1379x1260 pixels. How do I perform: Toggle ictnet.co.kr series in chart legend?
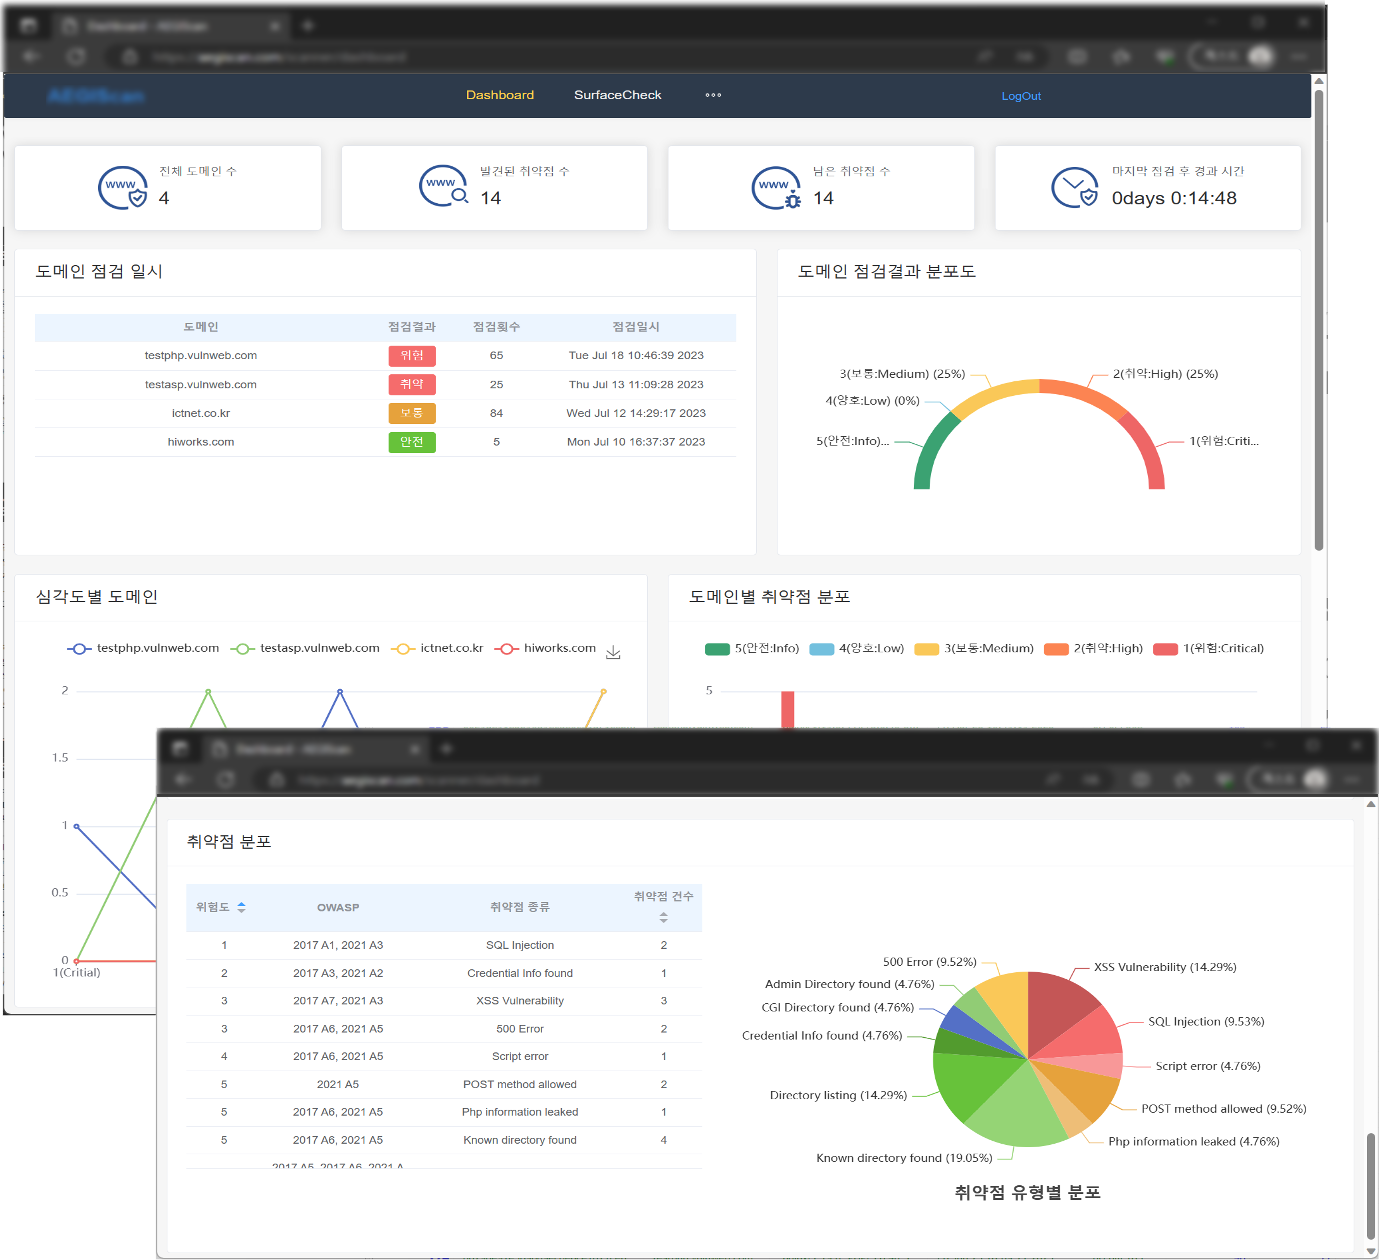click(x=438, y=649)
